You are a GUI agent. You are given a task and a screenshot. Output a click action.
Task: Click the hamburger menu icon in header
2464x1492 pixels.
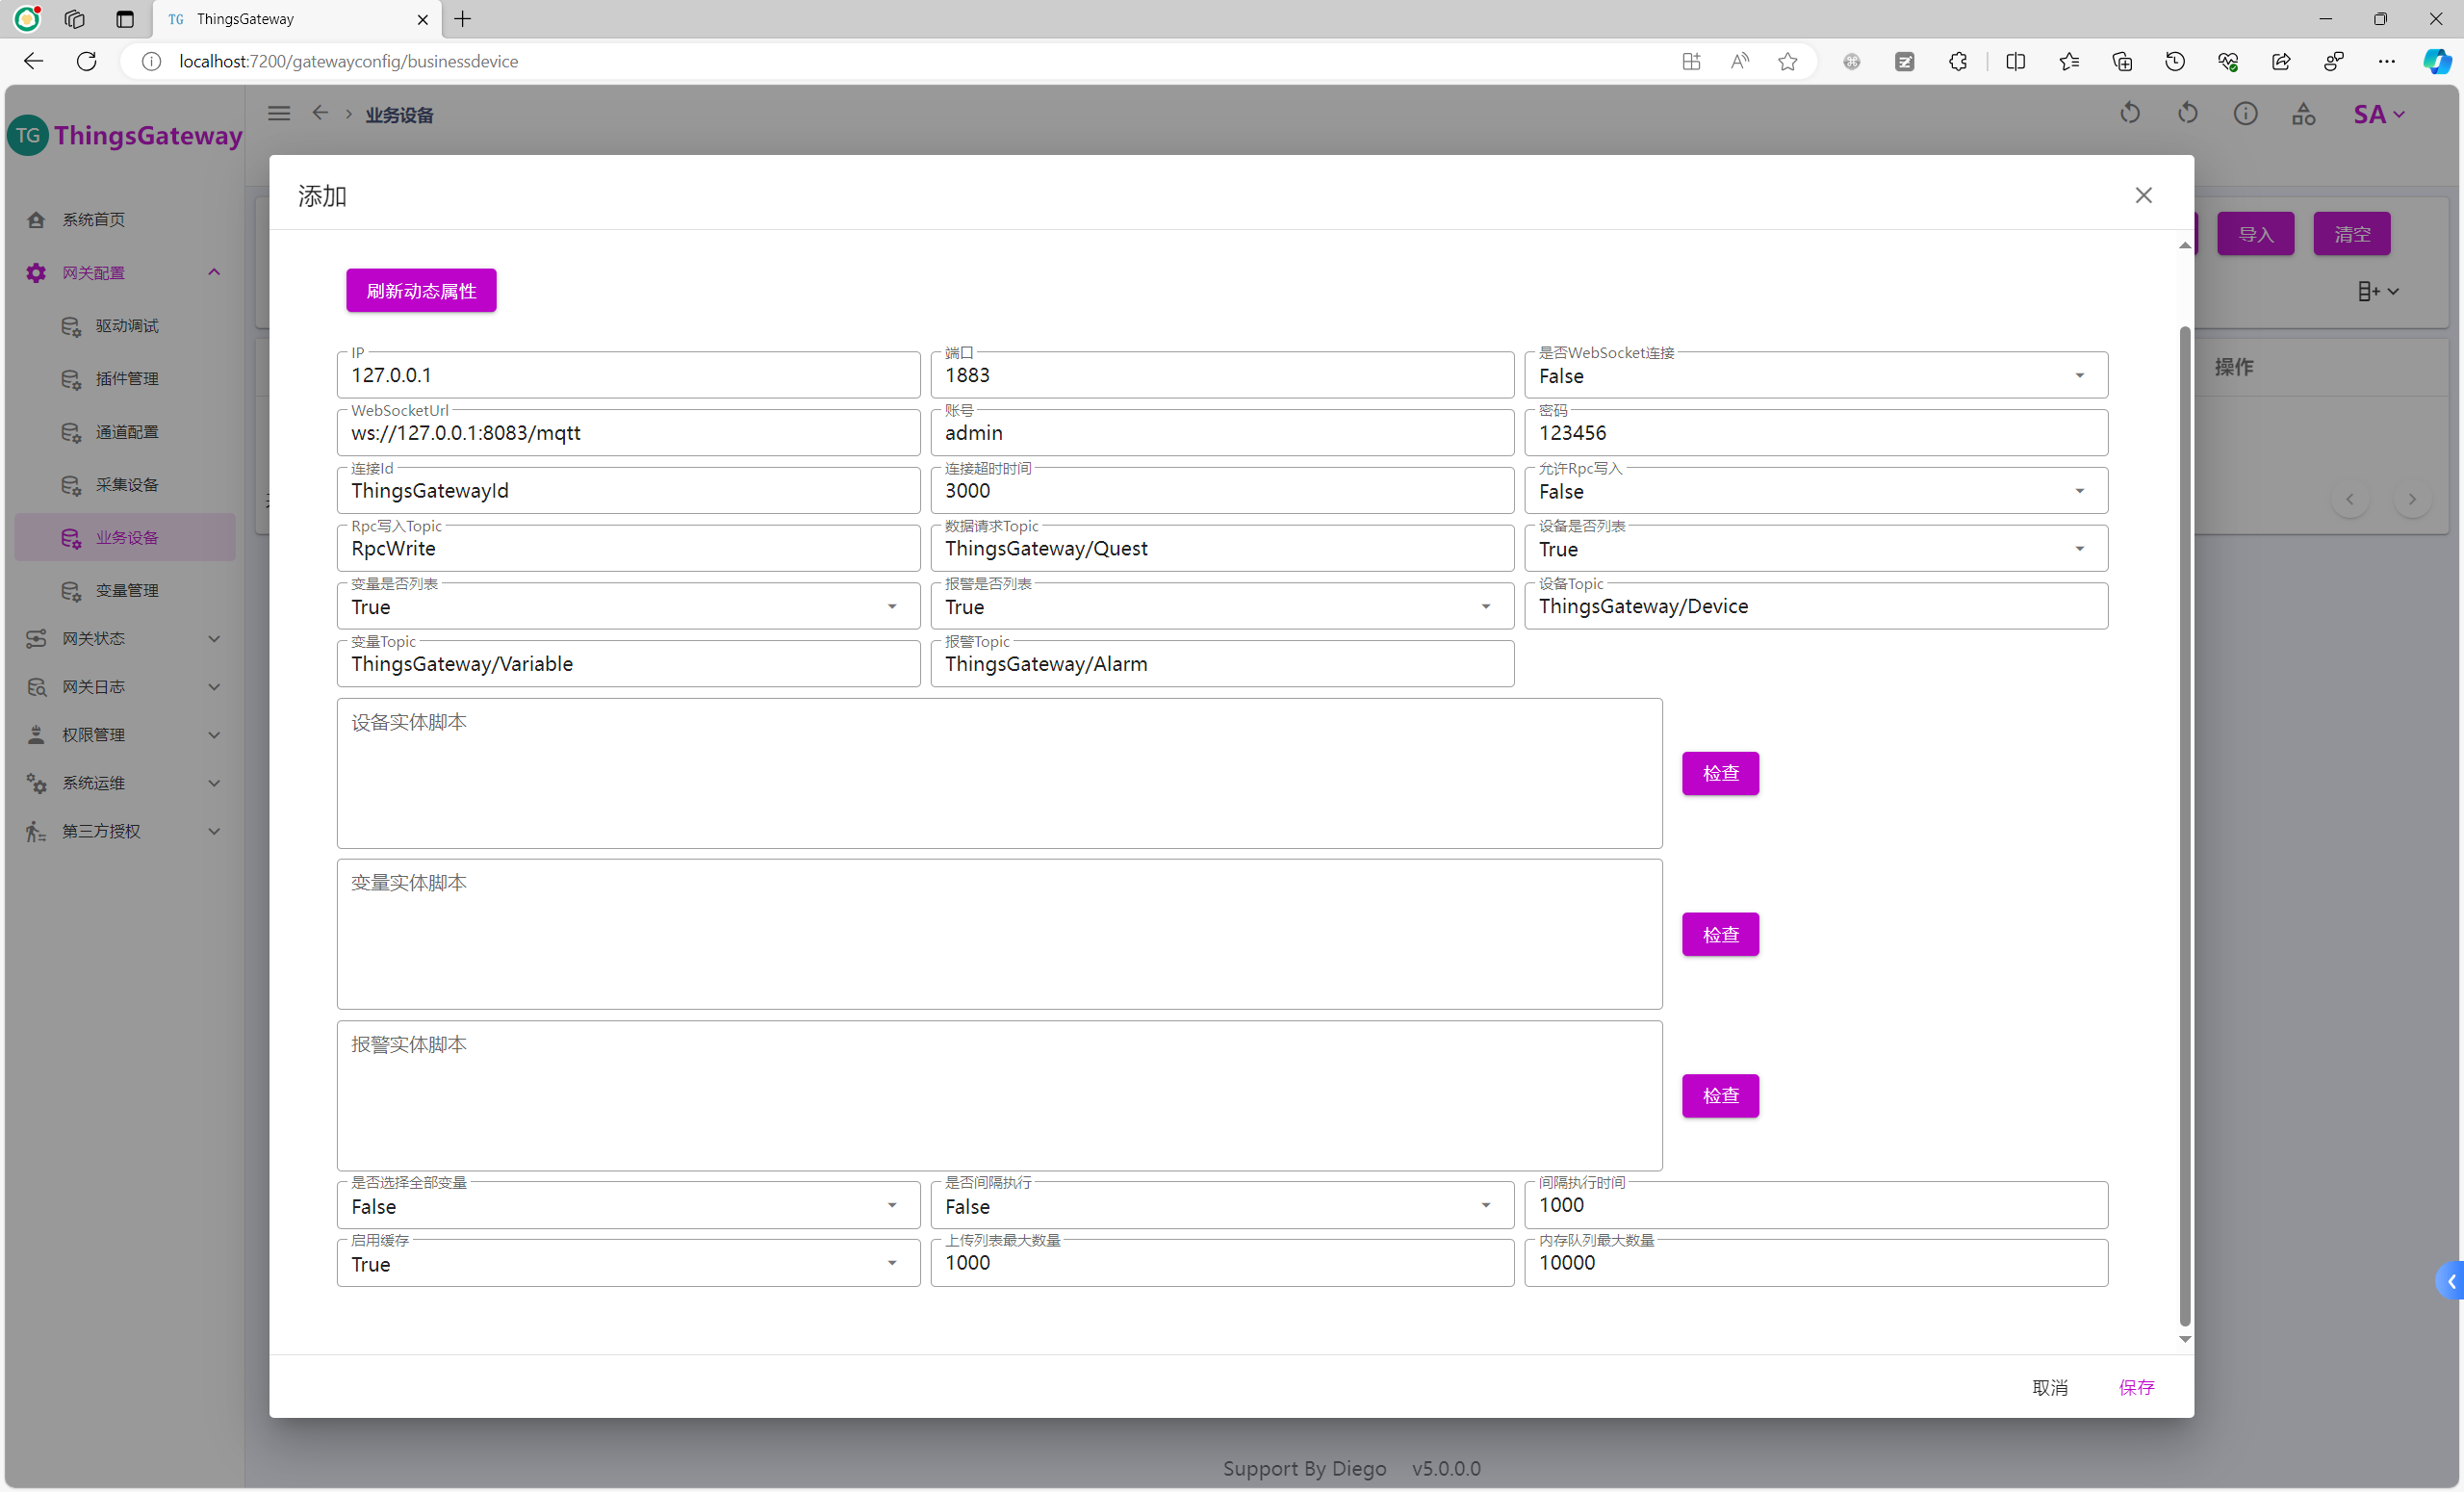(x=279, y=114)
